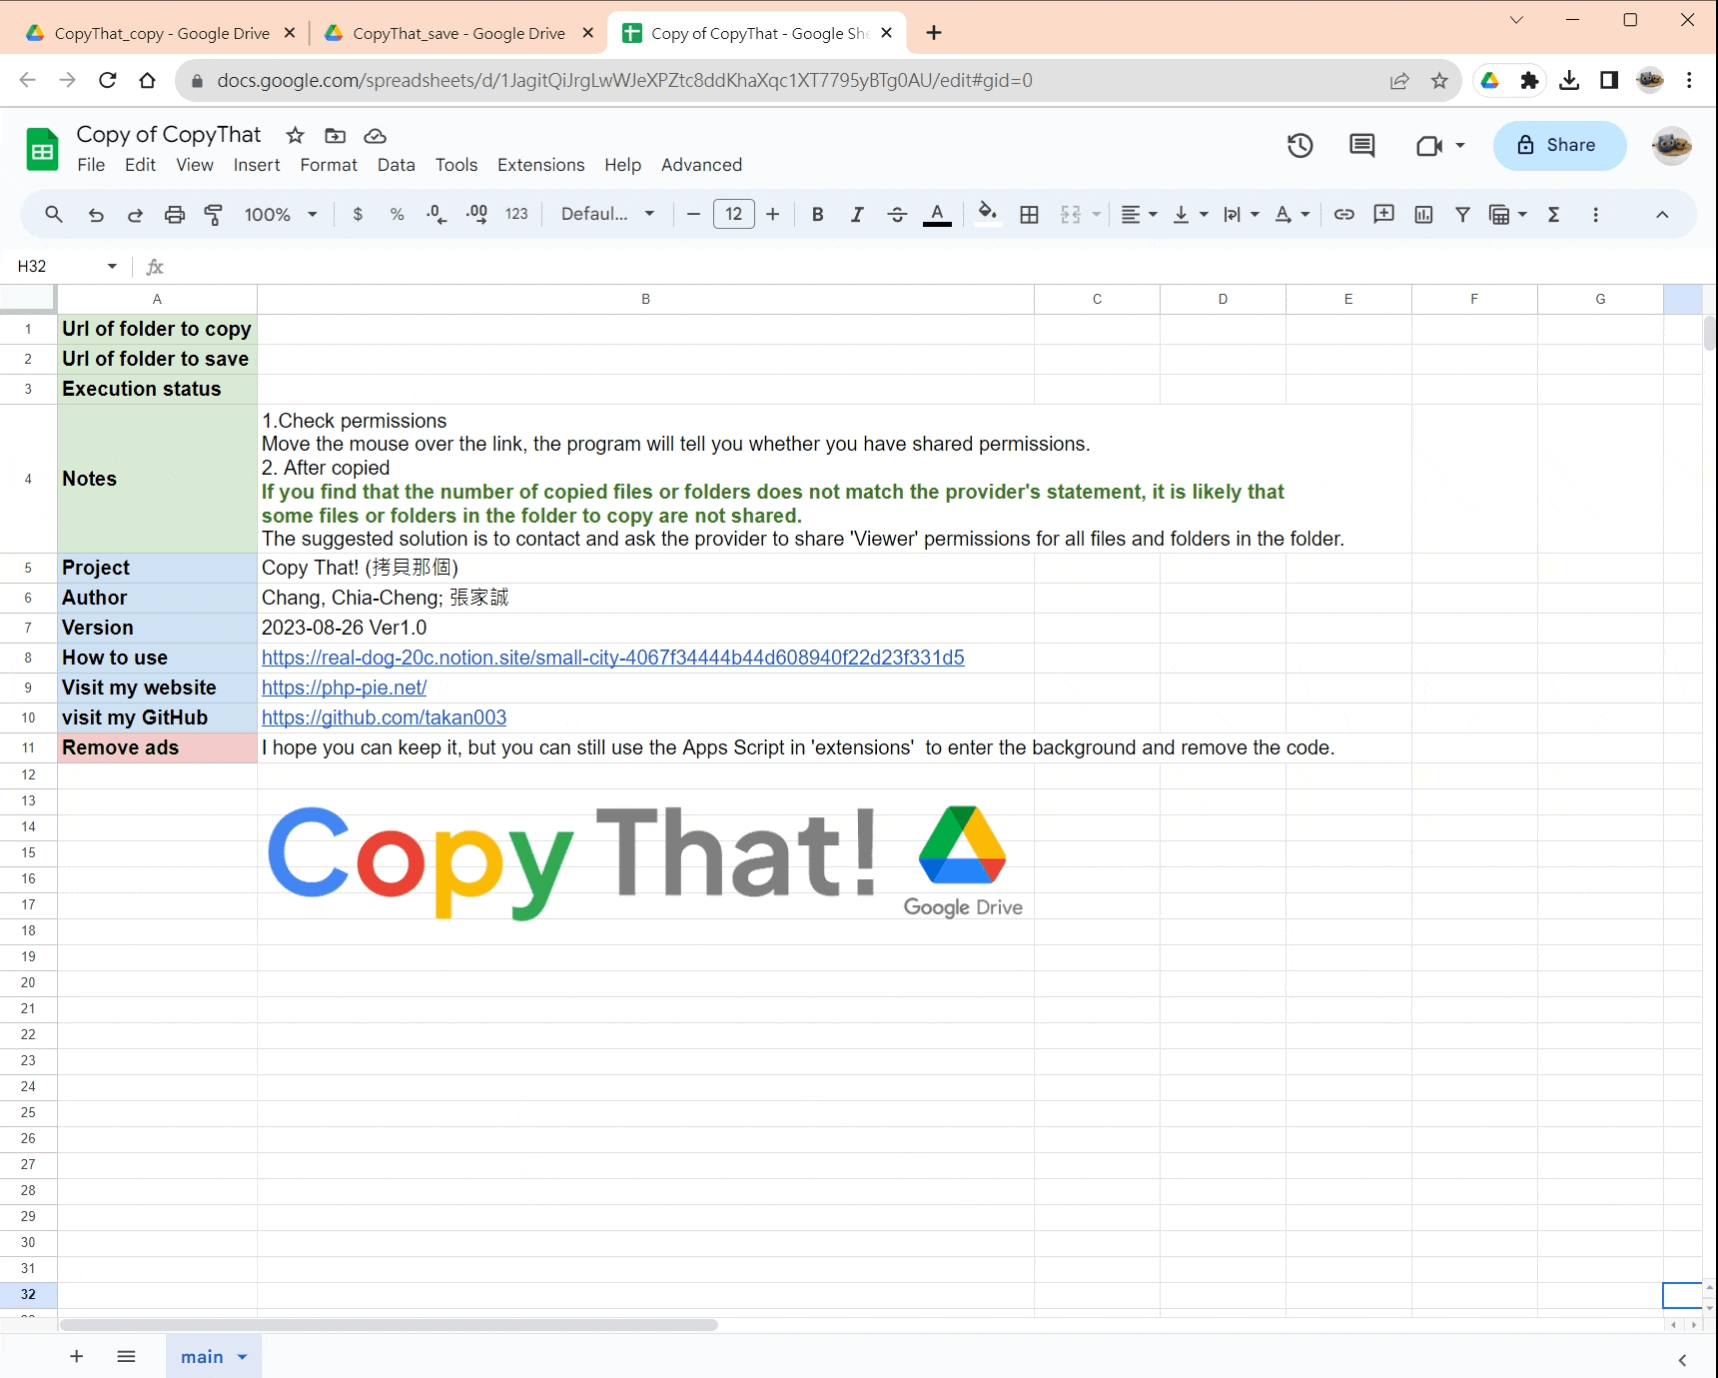Move the document to a folder
The image size is (1718, 1378).
(335, 135)
